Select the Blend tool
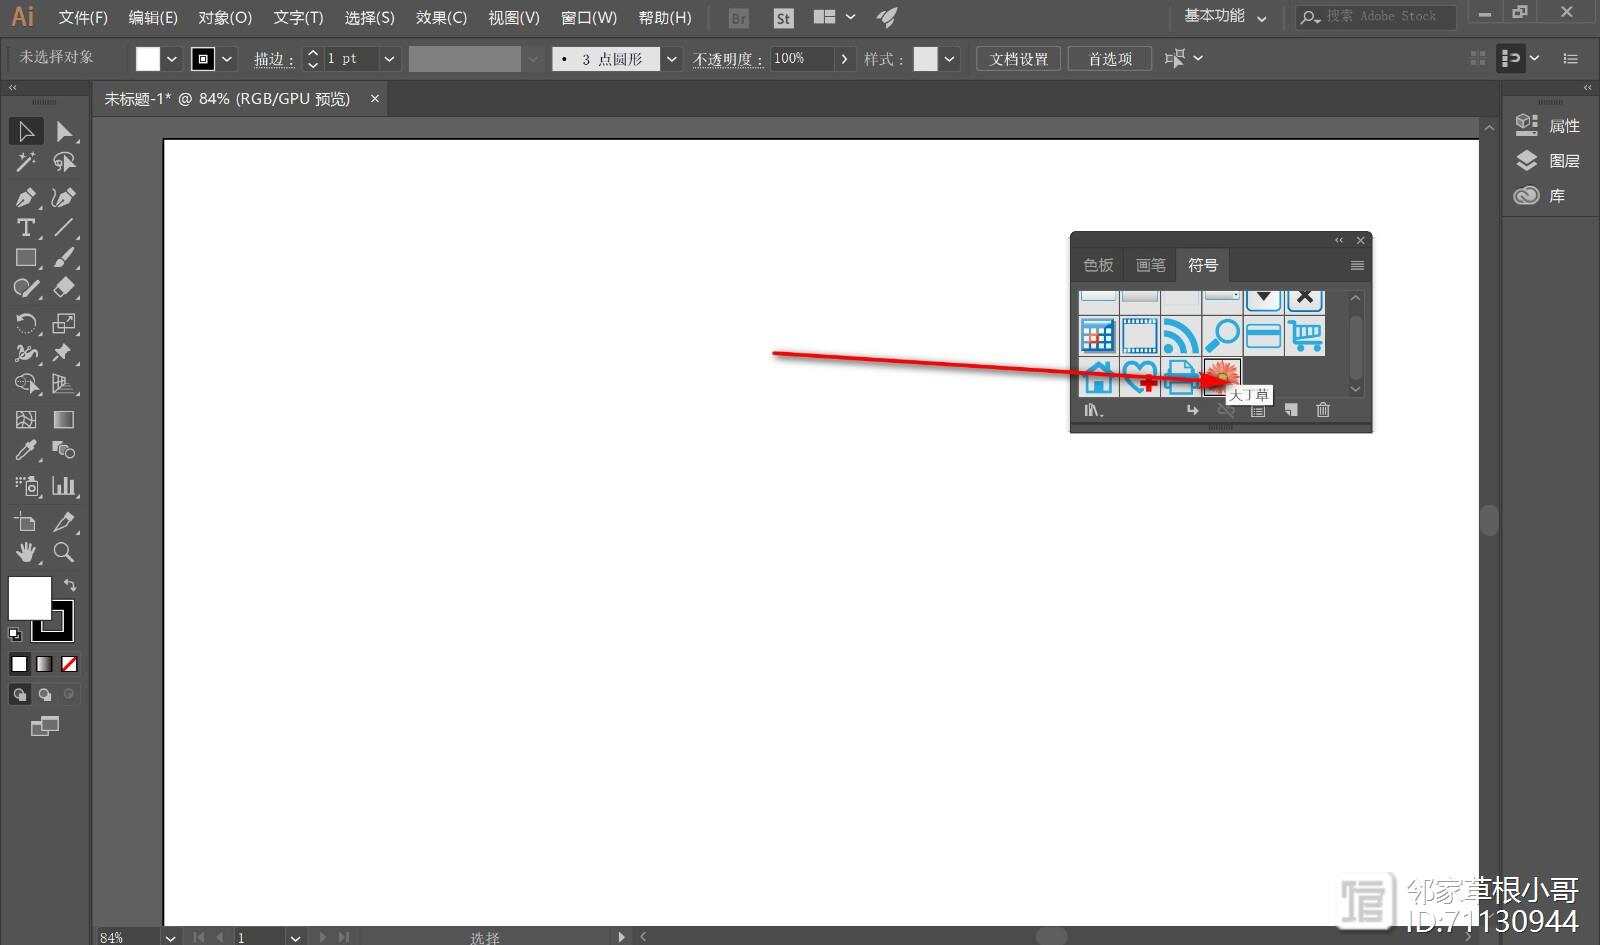 click(64, 450)
